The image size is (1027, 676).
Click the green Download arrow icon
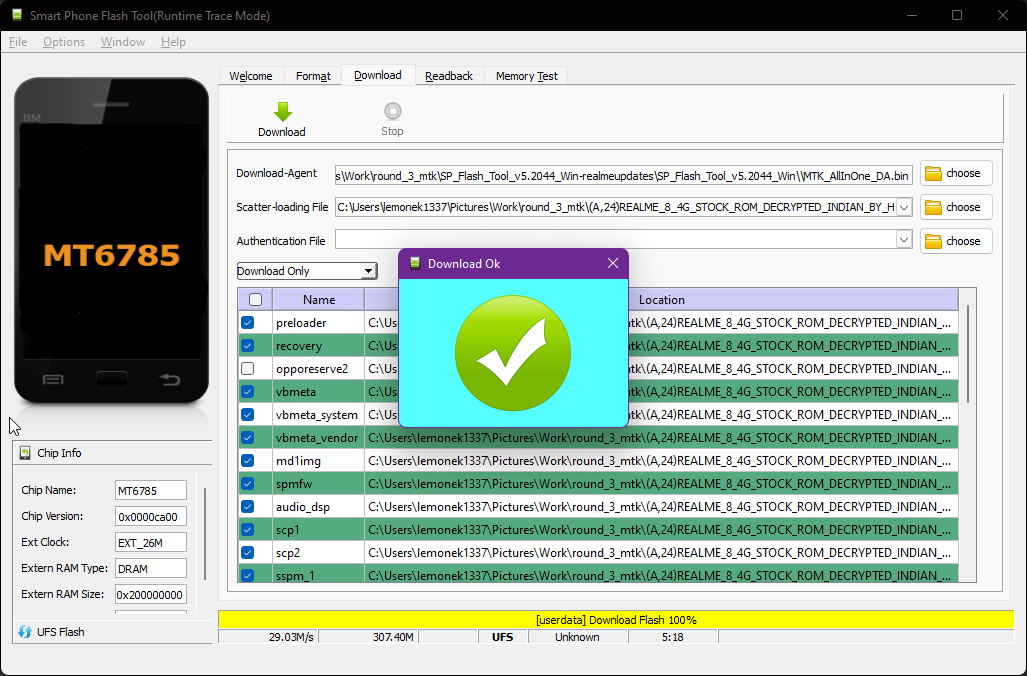click(x=283, y=111)
